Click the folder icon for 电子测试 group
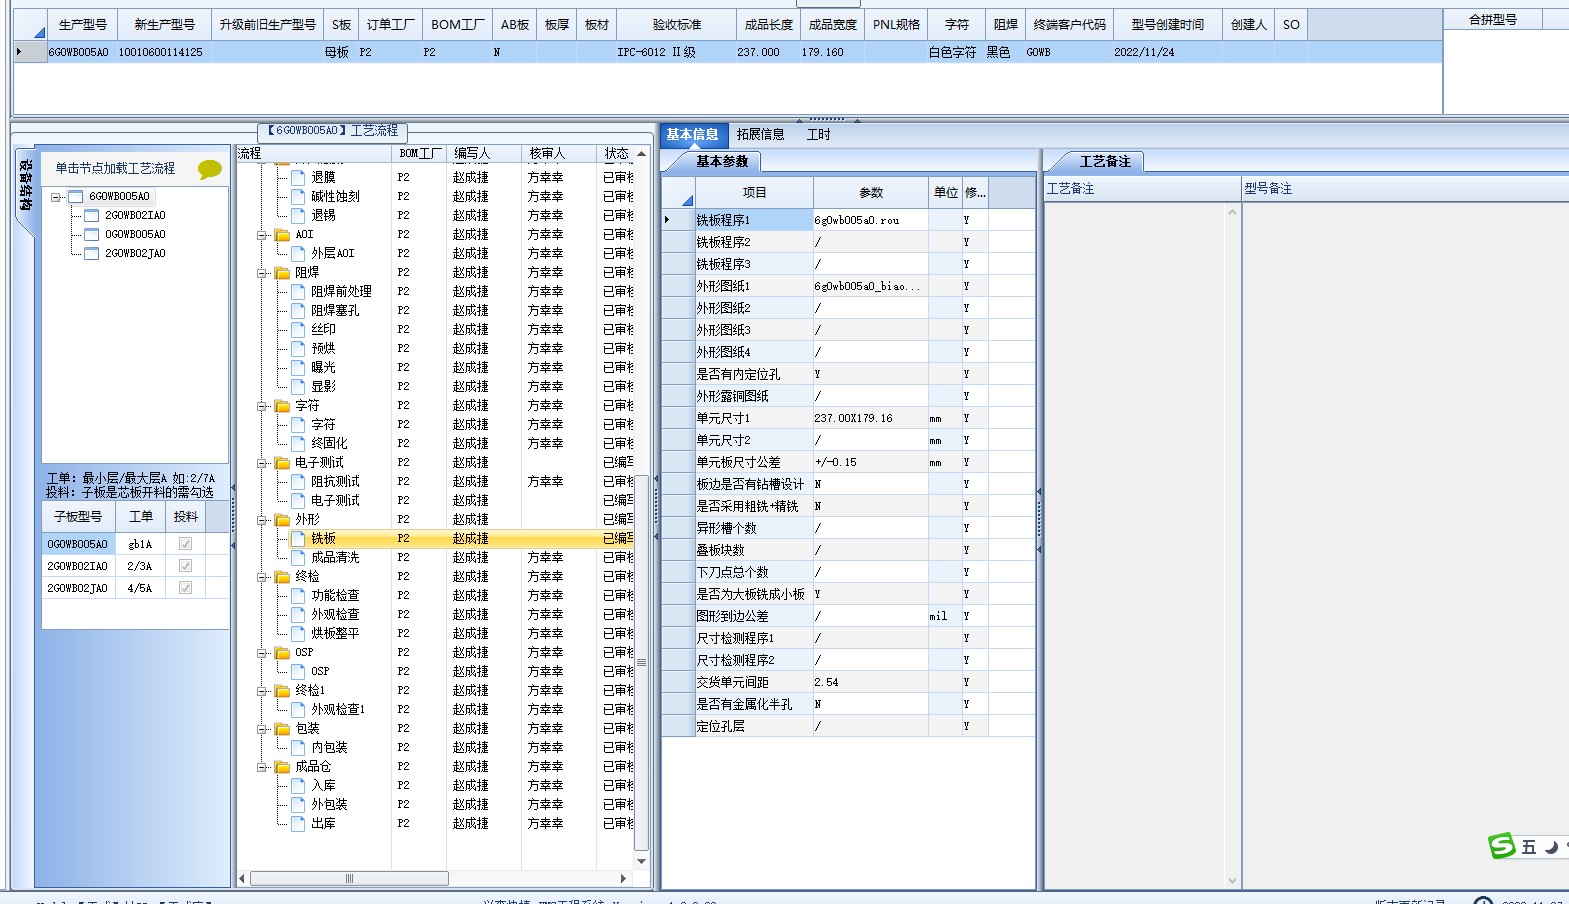 pos(282,462)
